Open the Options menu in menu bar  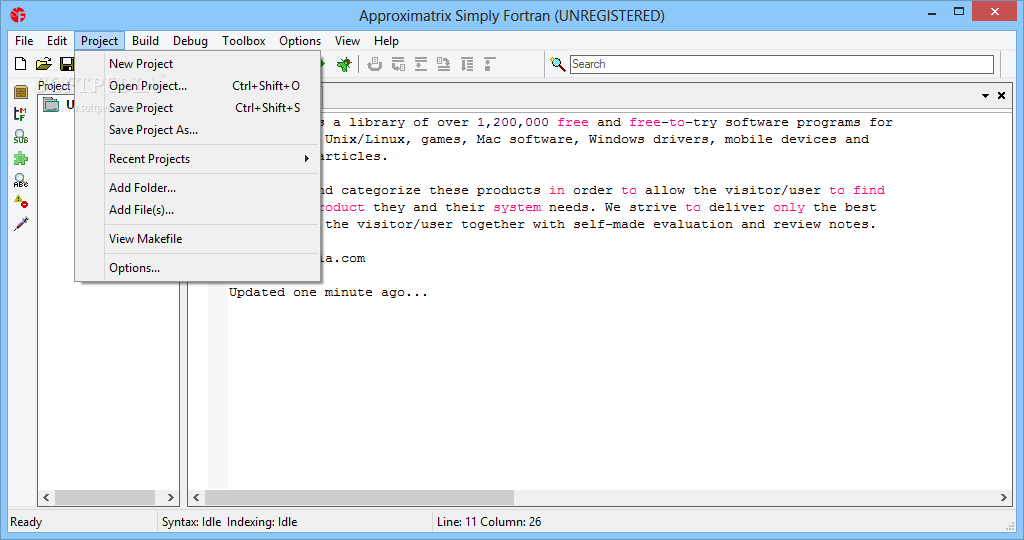tap(300, 40)
